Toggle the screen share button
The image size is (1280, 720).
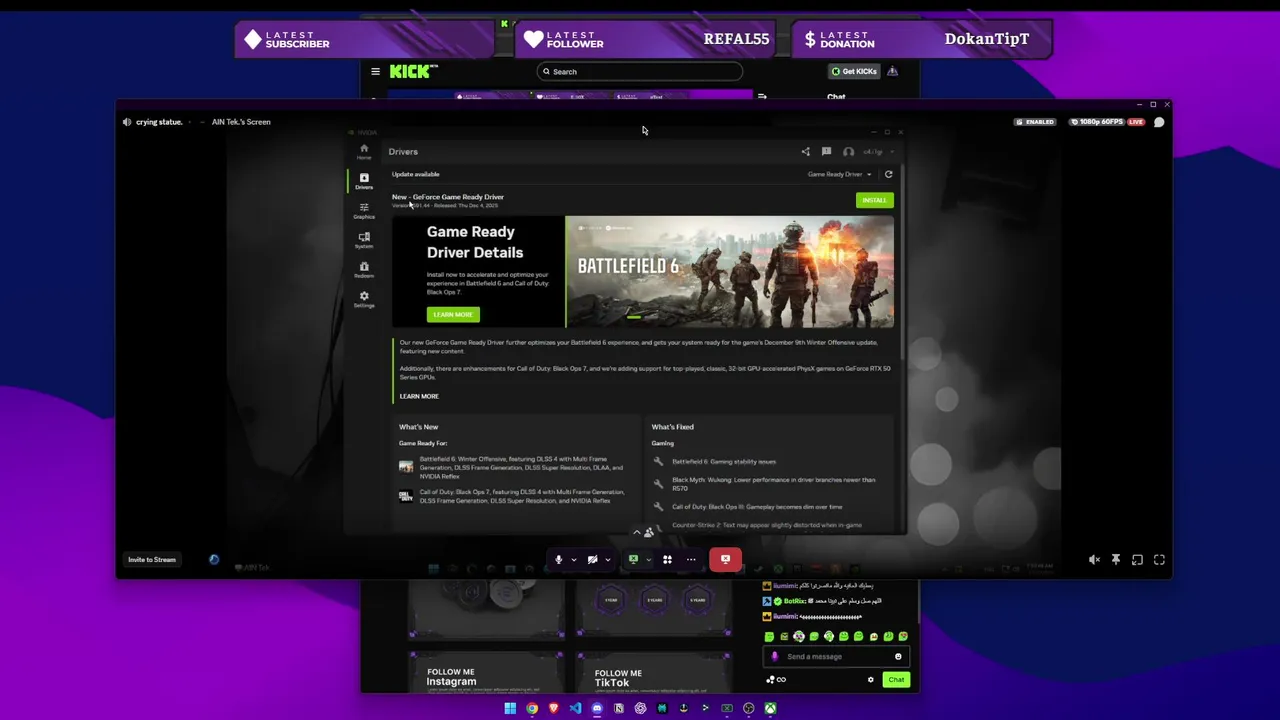(633, 560)
